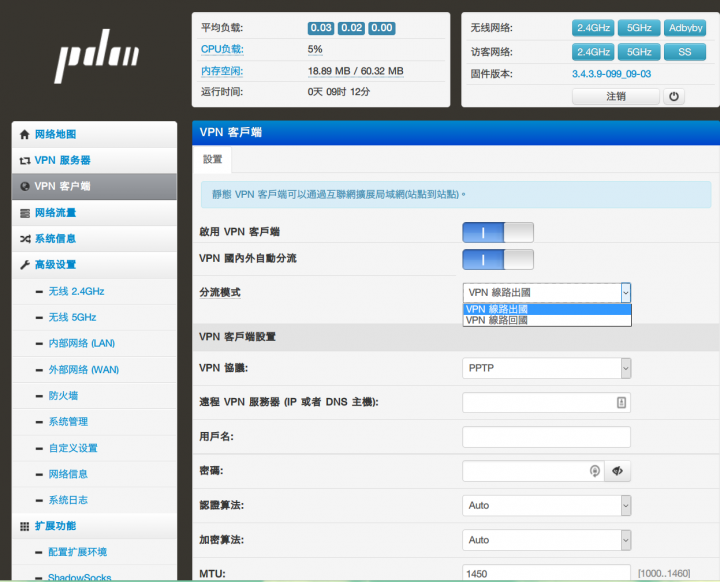720x582 pixels.
Task: Open the 加密算法 Auto dropdown
Action: (546, 540)
